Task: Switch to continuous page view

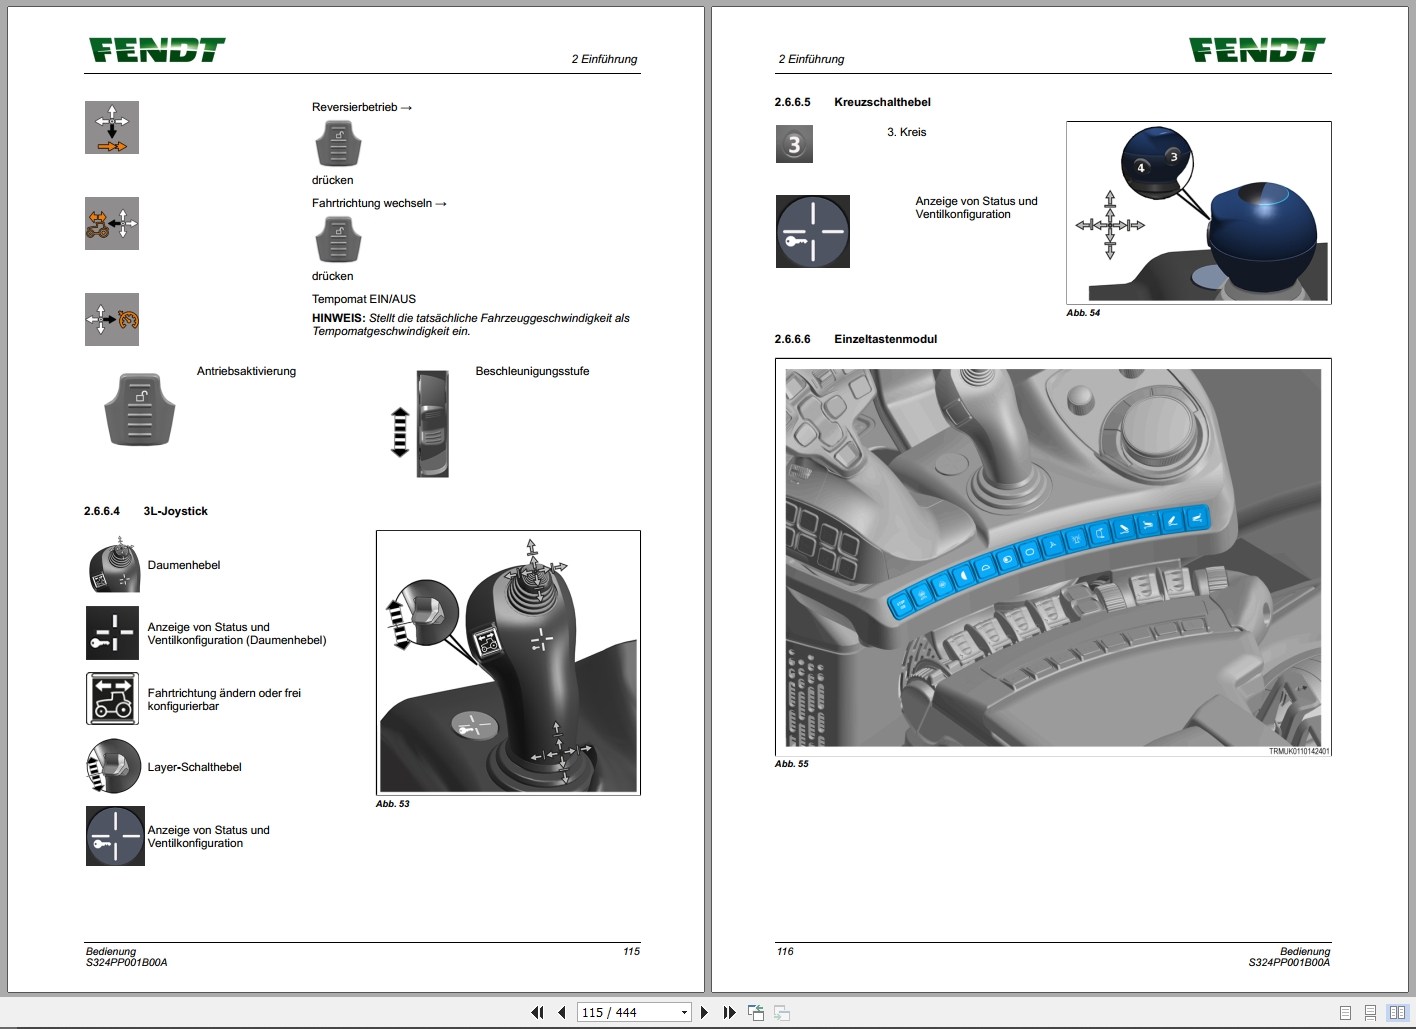Action: coord(1370,1012)
